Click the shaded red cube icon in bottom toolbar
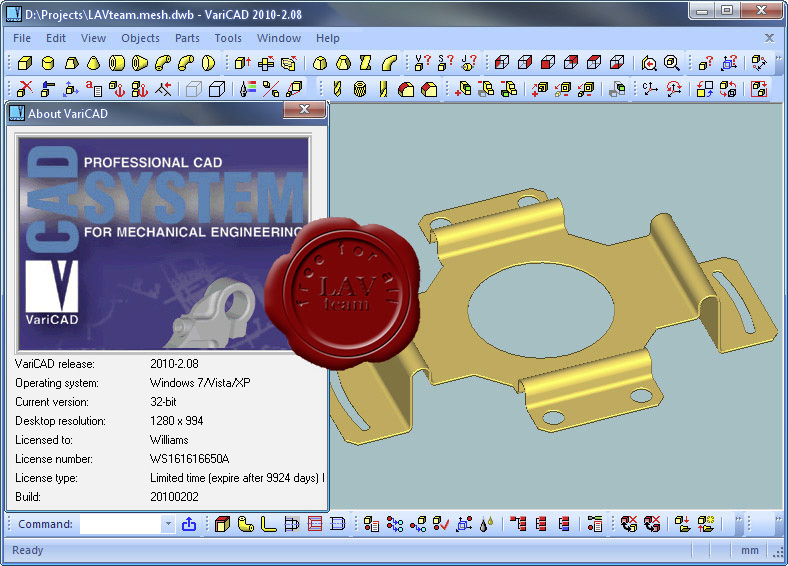The height and width of the screenshot is (566, 788). (x=222, y=524)
